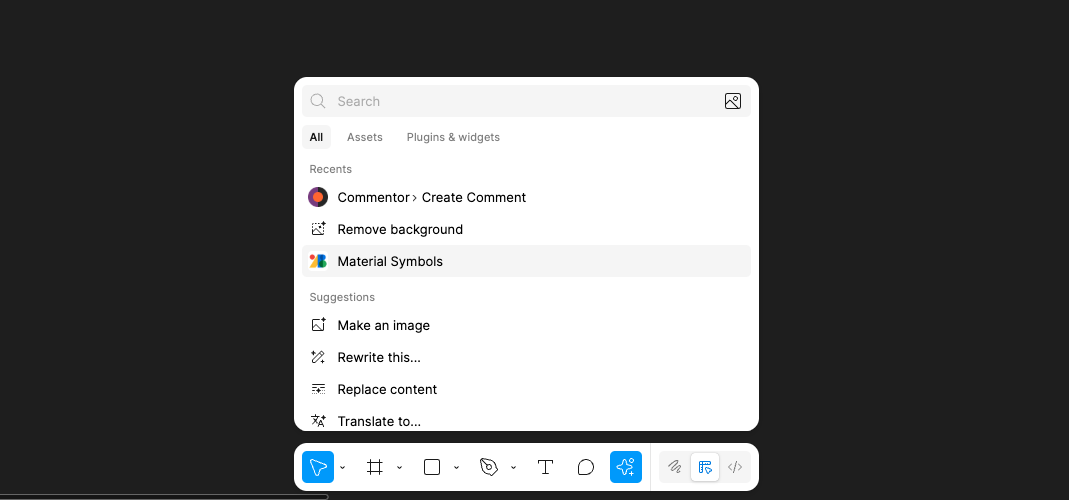Open Move tool options dropdown arrow

click(342, 467)
